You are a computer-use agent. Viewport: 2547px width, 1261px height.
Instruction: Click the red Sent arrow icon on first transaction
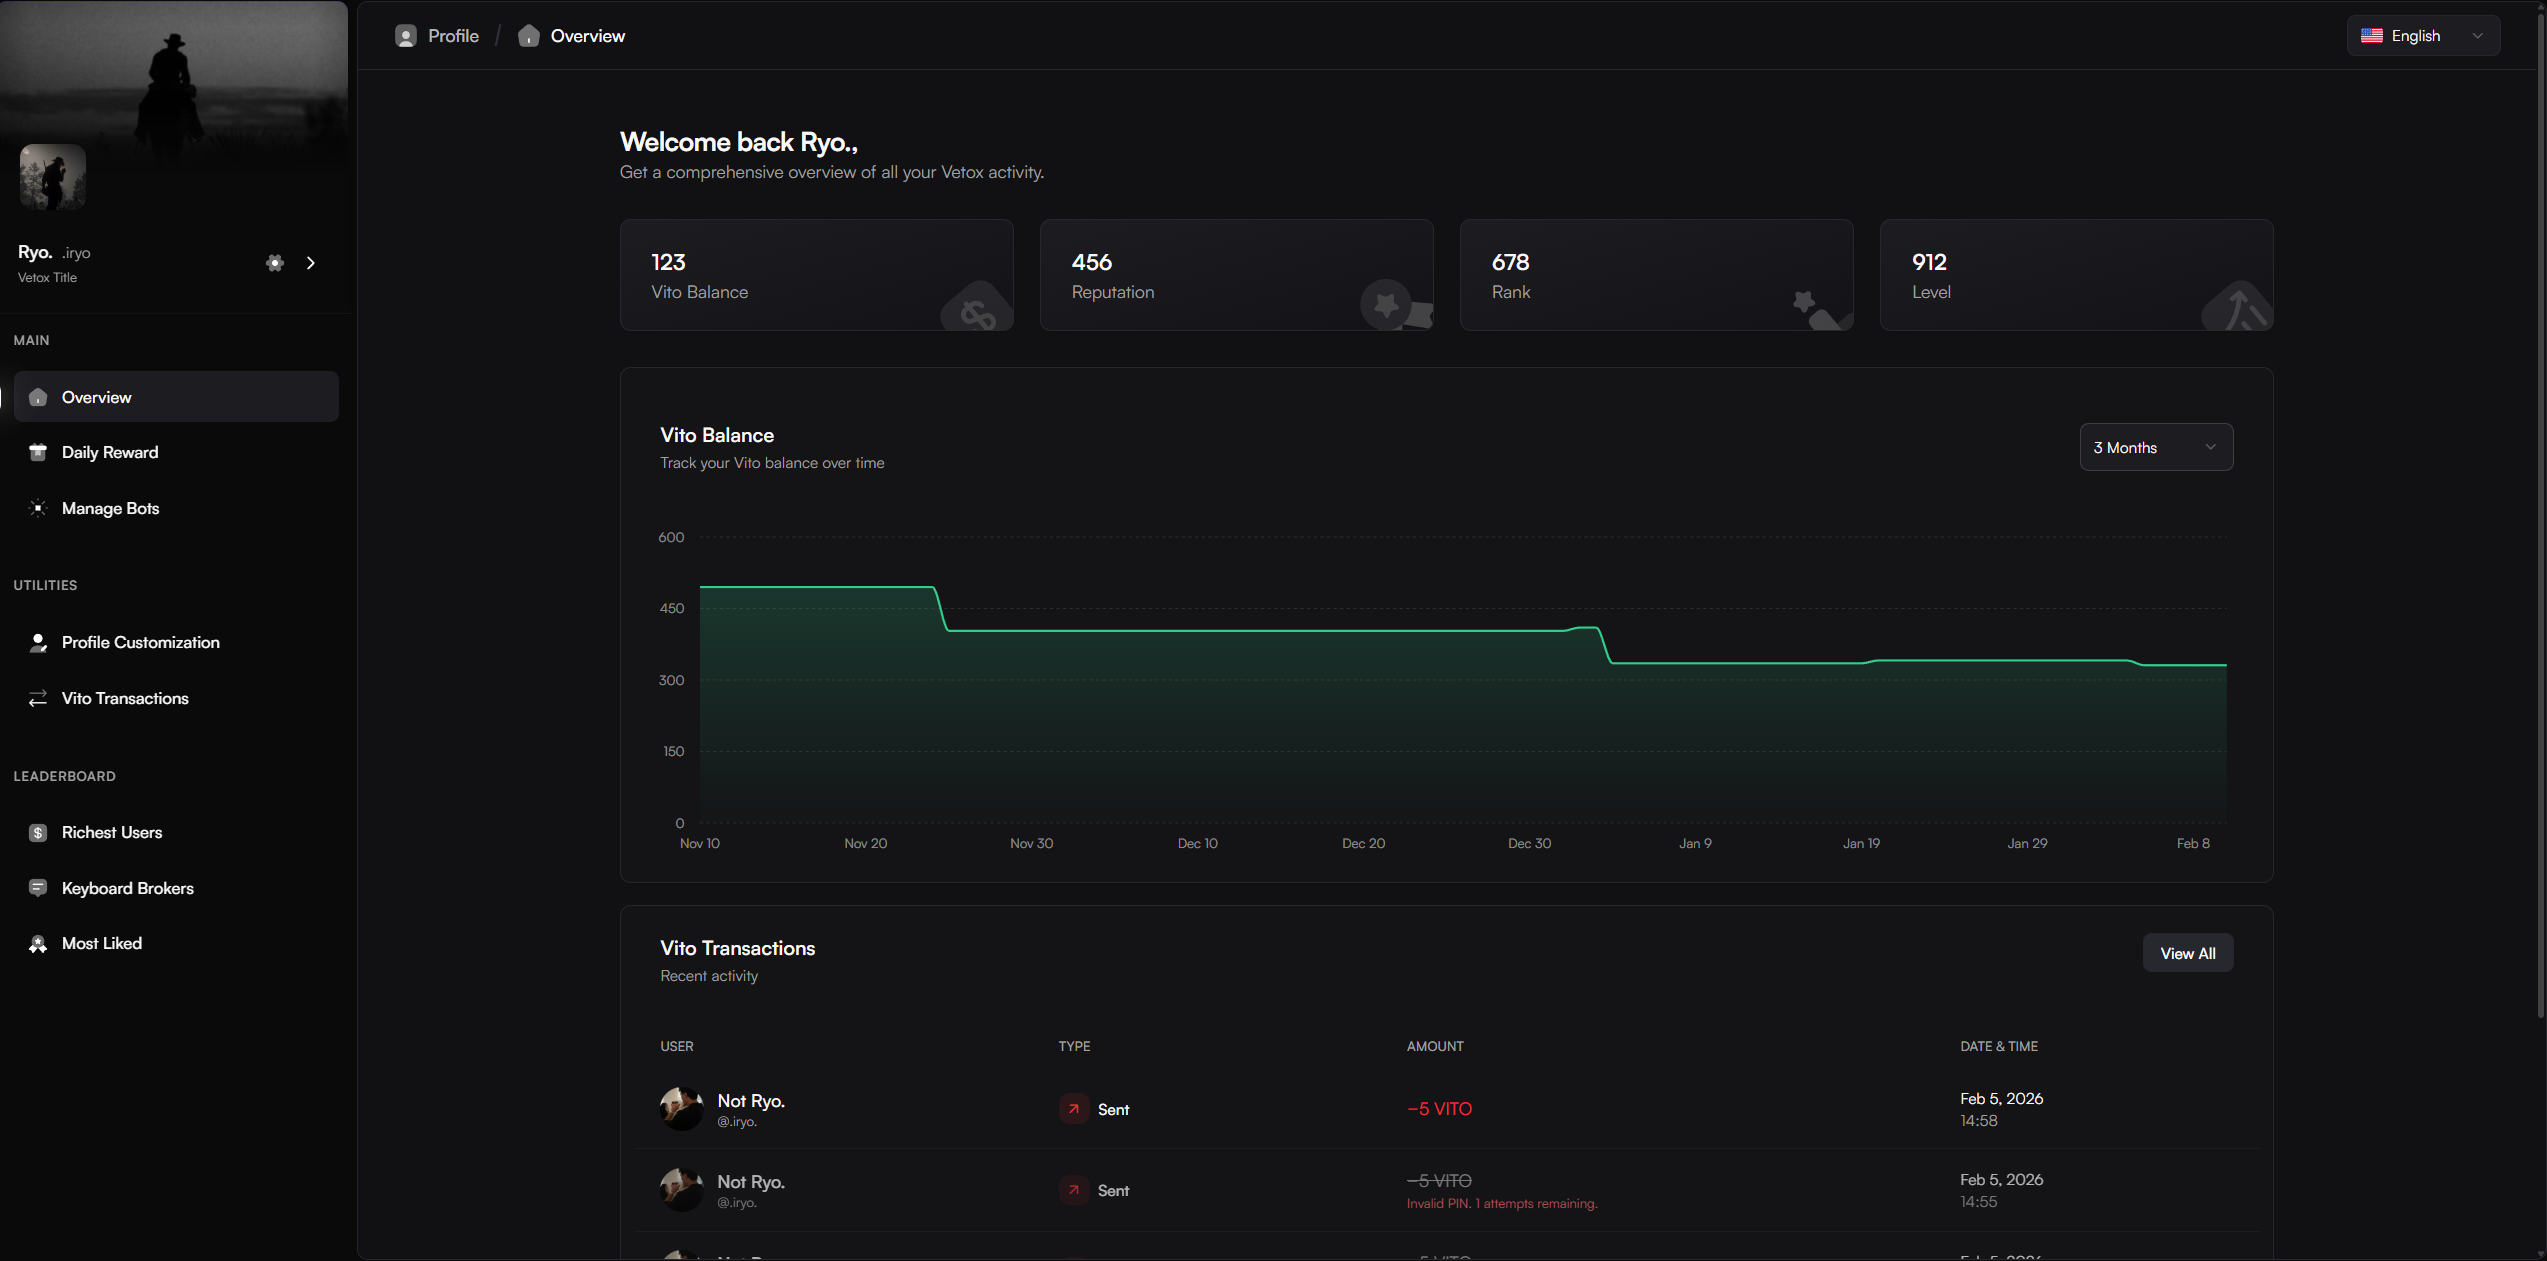[x=1073, y=1109]
